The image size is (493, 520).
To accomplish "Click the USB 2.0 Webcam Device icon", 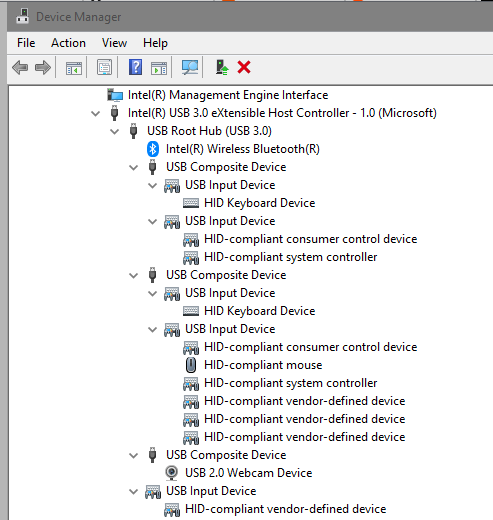I will pos(172,473).
